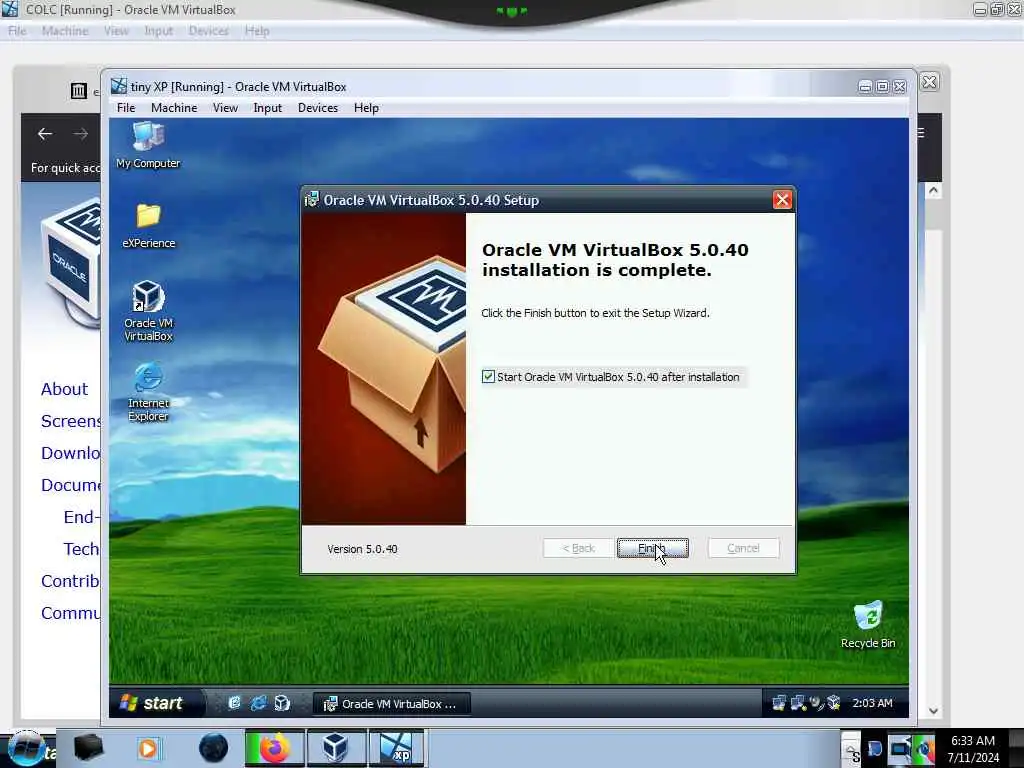The width and height of the screenshot is (1024, 768).
Task: Open the browser hamburger menu on the right
Action: click(921, 133)
